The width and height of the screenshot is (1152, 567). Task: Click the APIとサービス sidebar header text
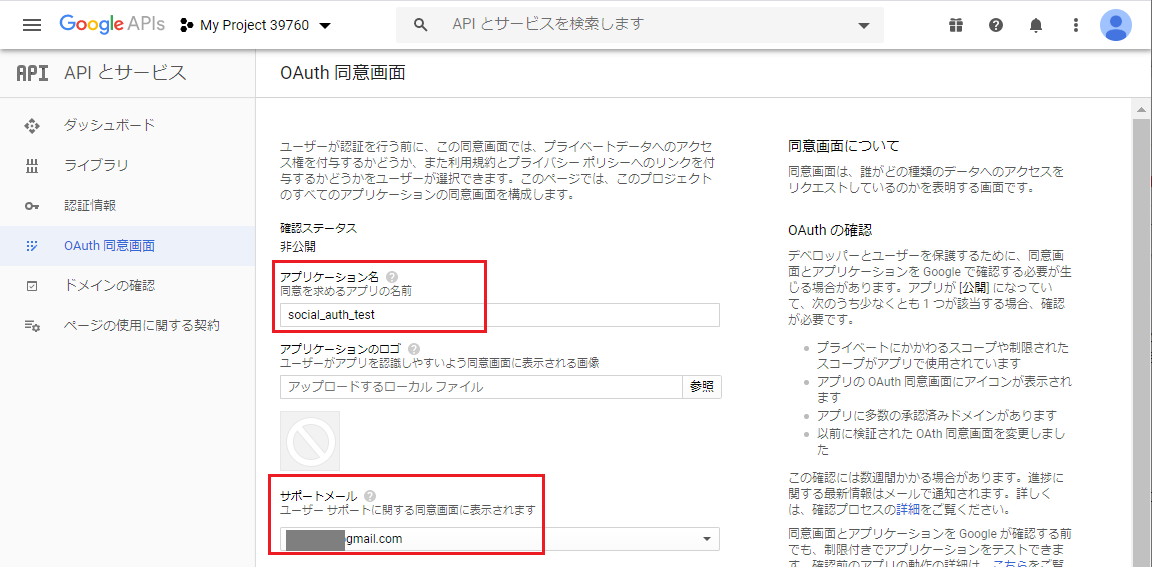[126, 73]
